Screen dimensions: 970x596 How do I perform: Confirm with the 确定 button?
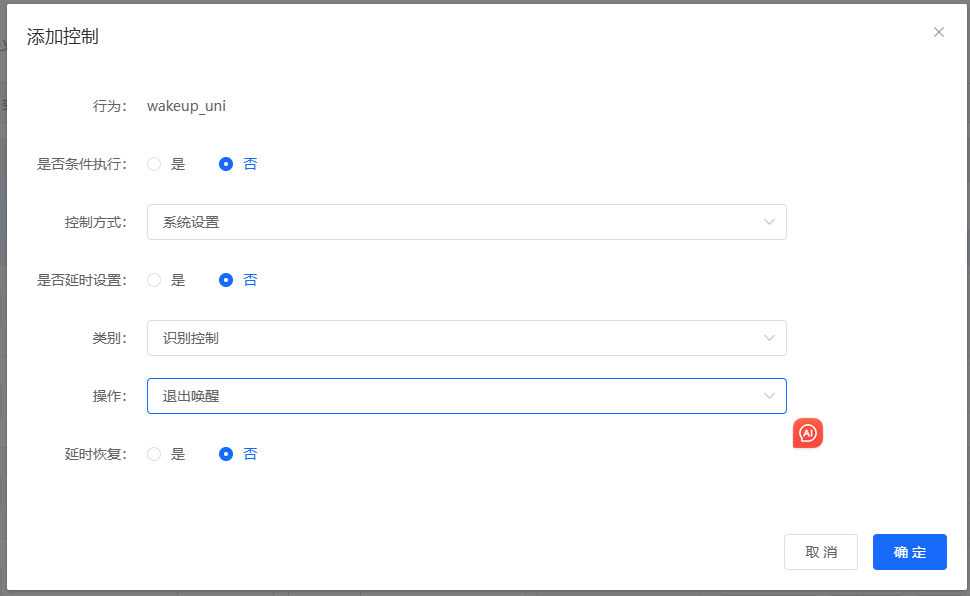pyautogui.click(x=909, y=552)
